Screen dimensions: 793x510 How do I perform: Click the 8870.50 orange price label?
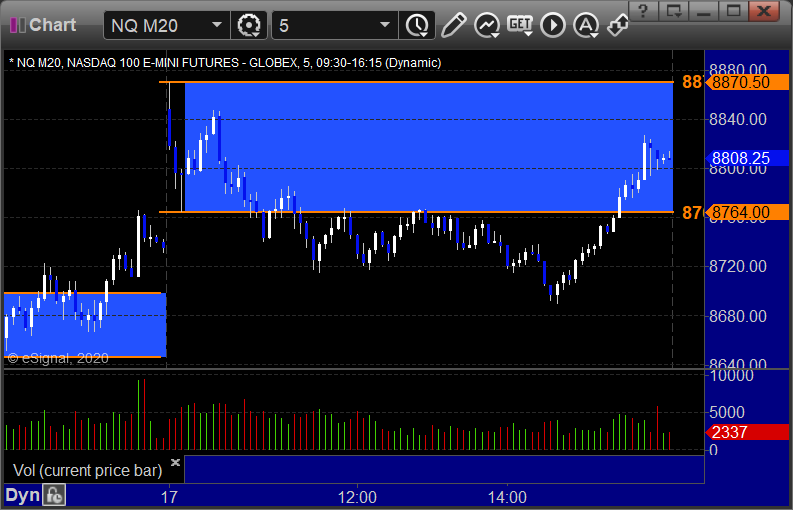pyautogui.click(x=747, y=82)
